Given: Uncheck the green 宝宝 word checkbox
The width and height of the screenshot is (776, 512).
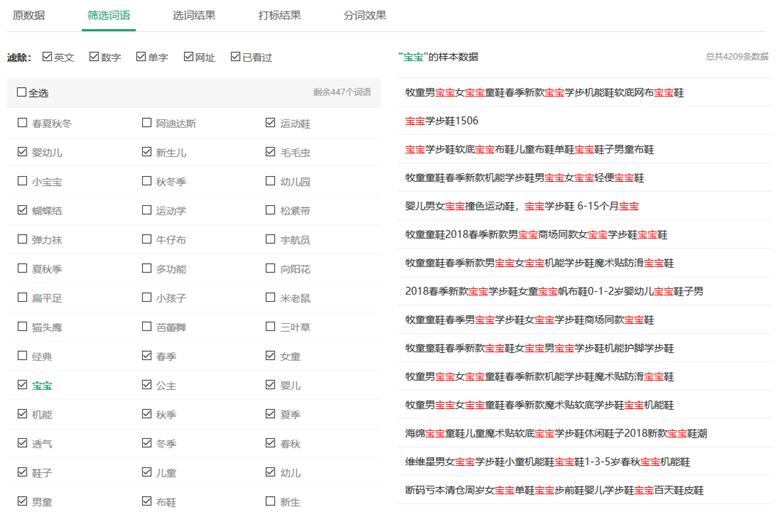Looking at the screenshot, I should tap(22, 384).
